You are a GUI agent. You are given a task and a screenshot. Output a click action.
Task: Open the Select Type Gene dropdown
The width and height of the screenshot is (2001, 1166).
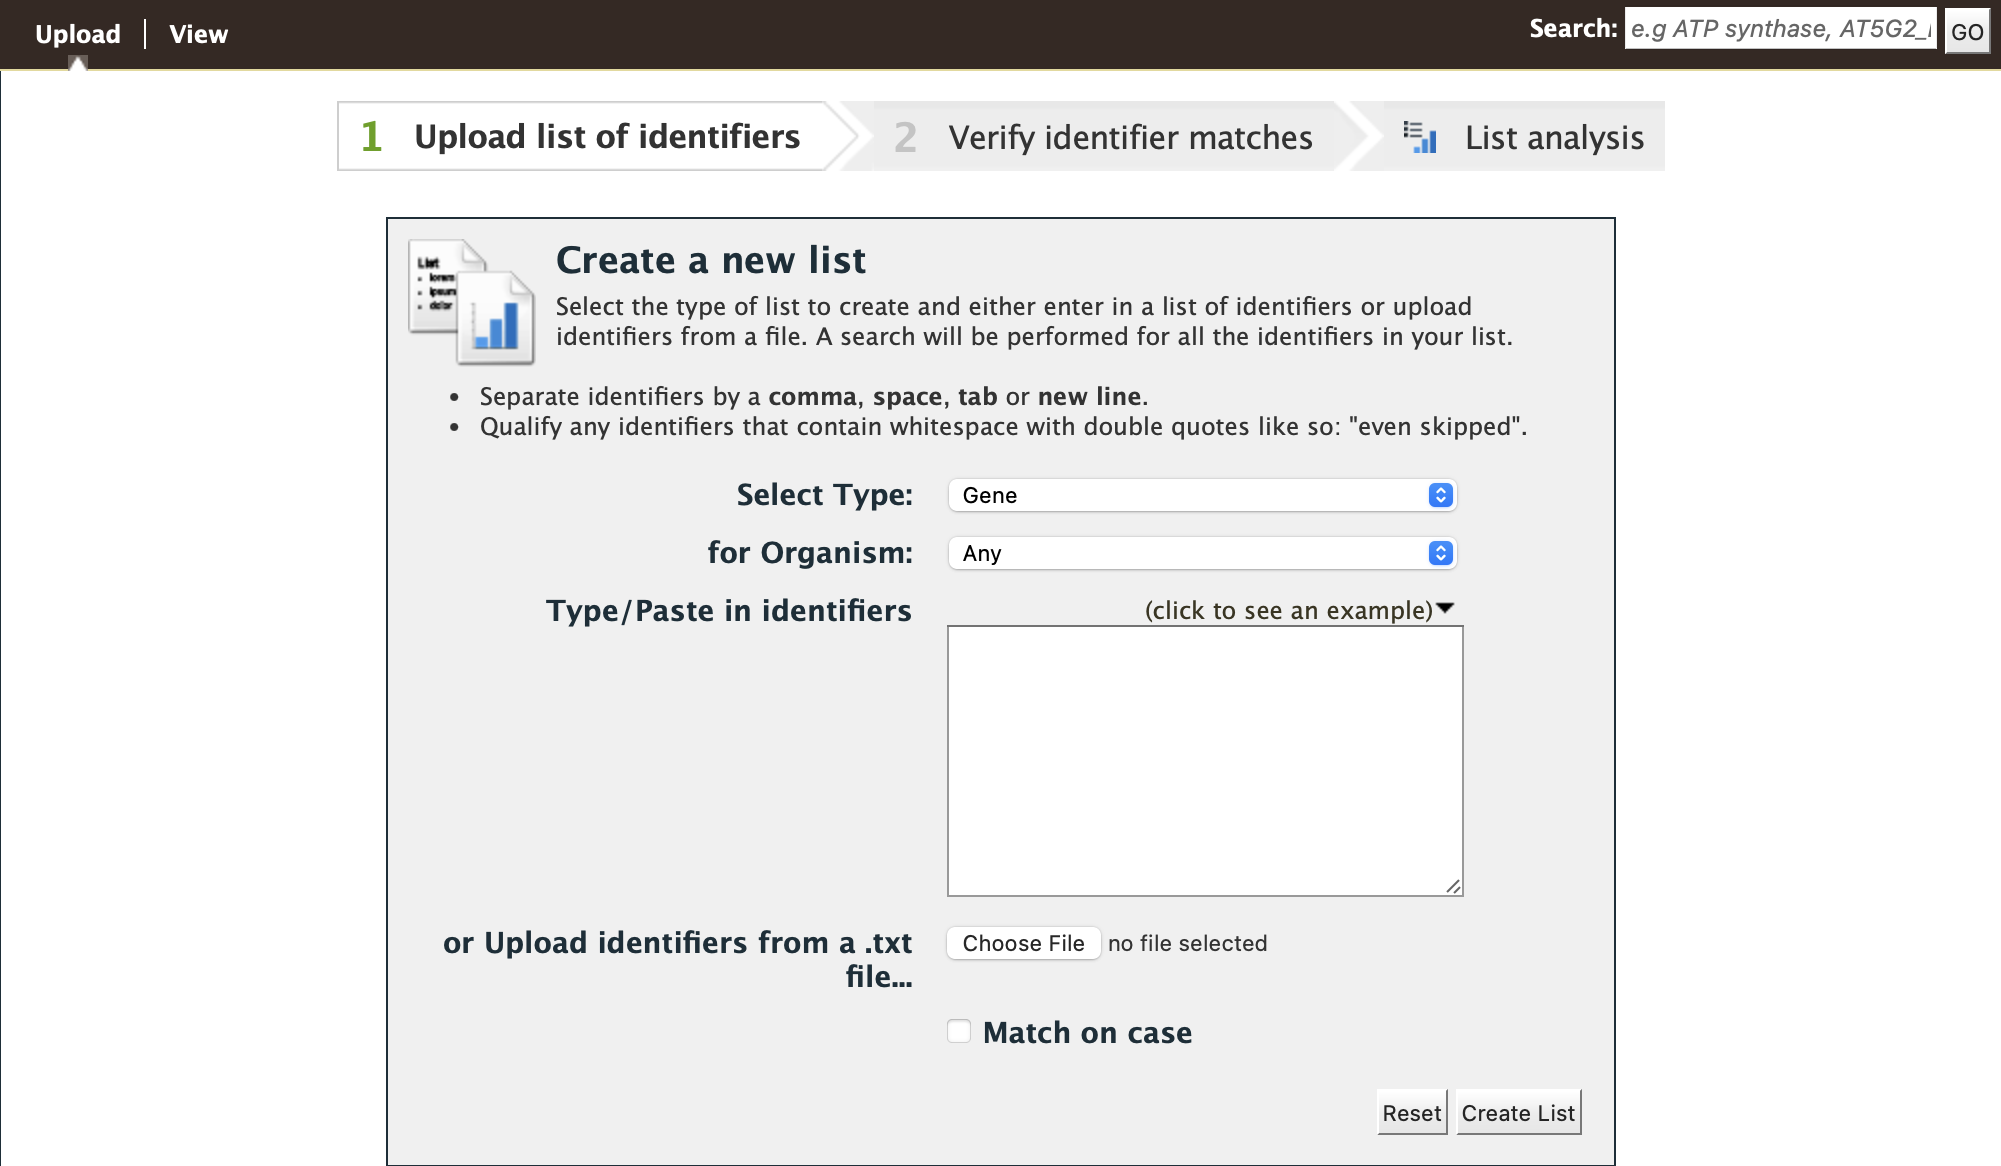coord(1202,495)
